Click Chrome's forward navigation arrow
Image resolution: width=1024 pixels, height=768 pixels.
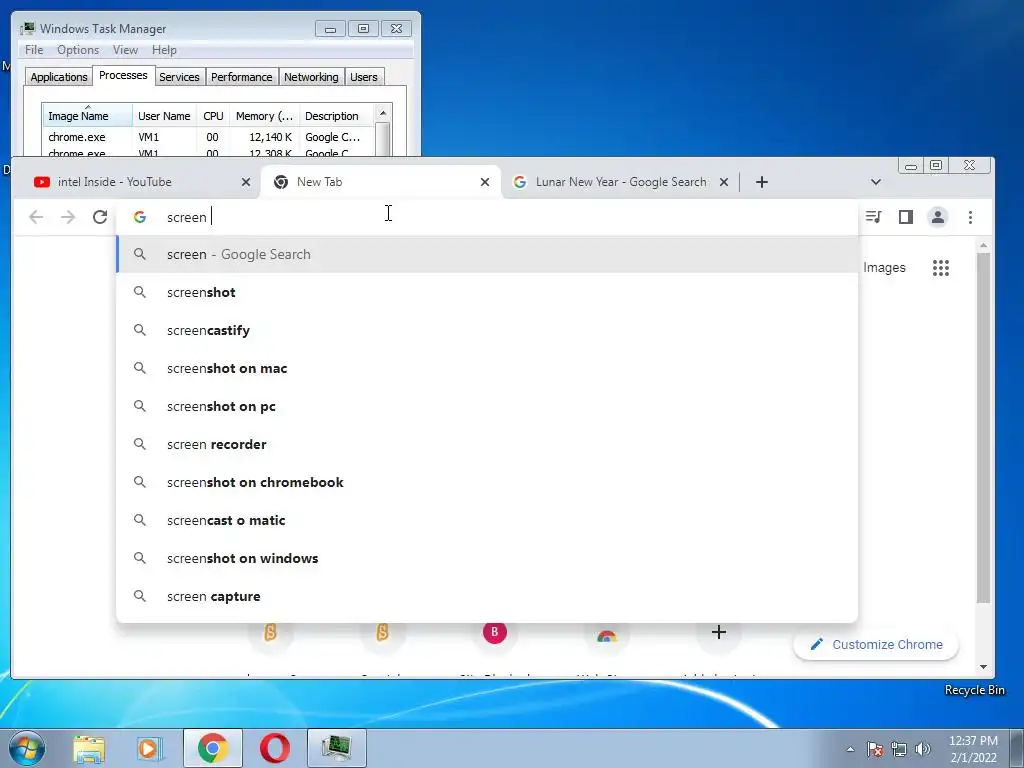coord(68,217)
